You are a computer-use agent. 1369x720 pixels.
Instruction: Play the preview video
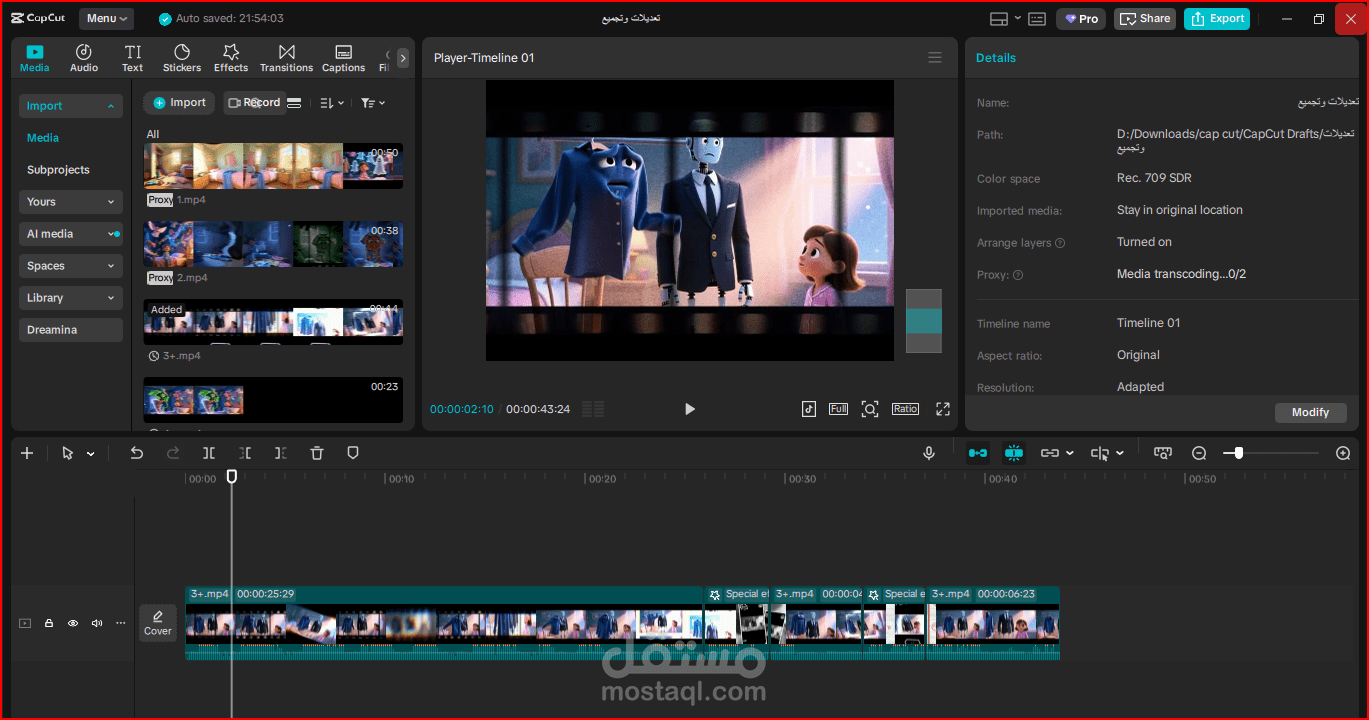pyautogui.click(x=689, y=409)
